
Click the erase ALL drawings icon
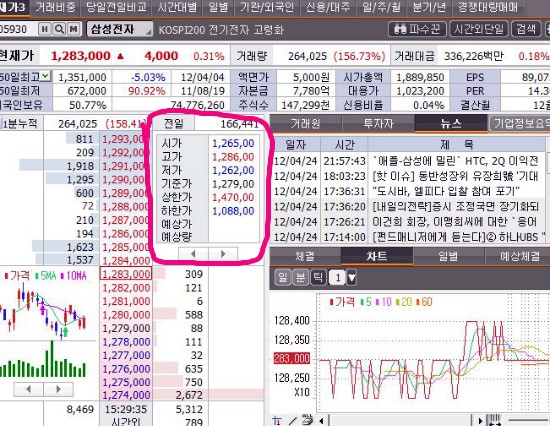click(307, 420)
